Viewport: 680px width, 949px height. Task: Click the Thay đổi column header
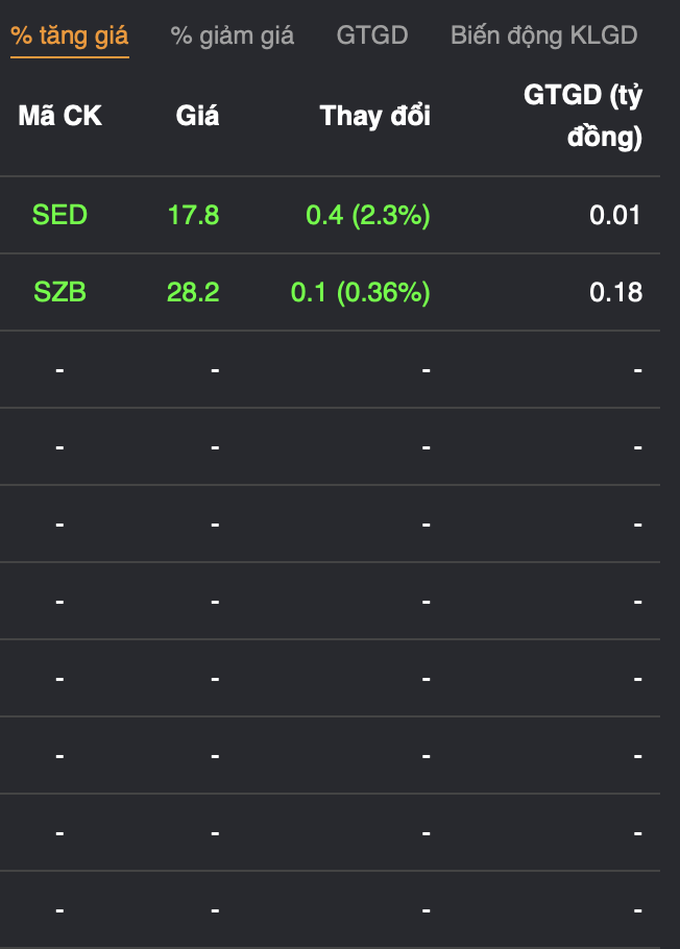375,116
